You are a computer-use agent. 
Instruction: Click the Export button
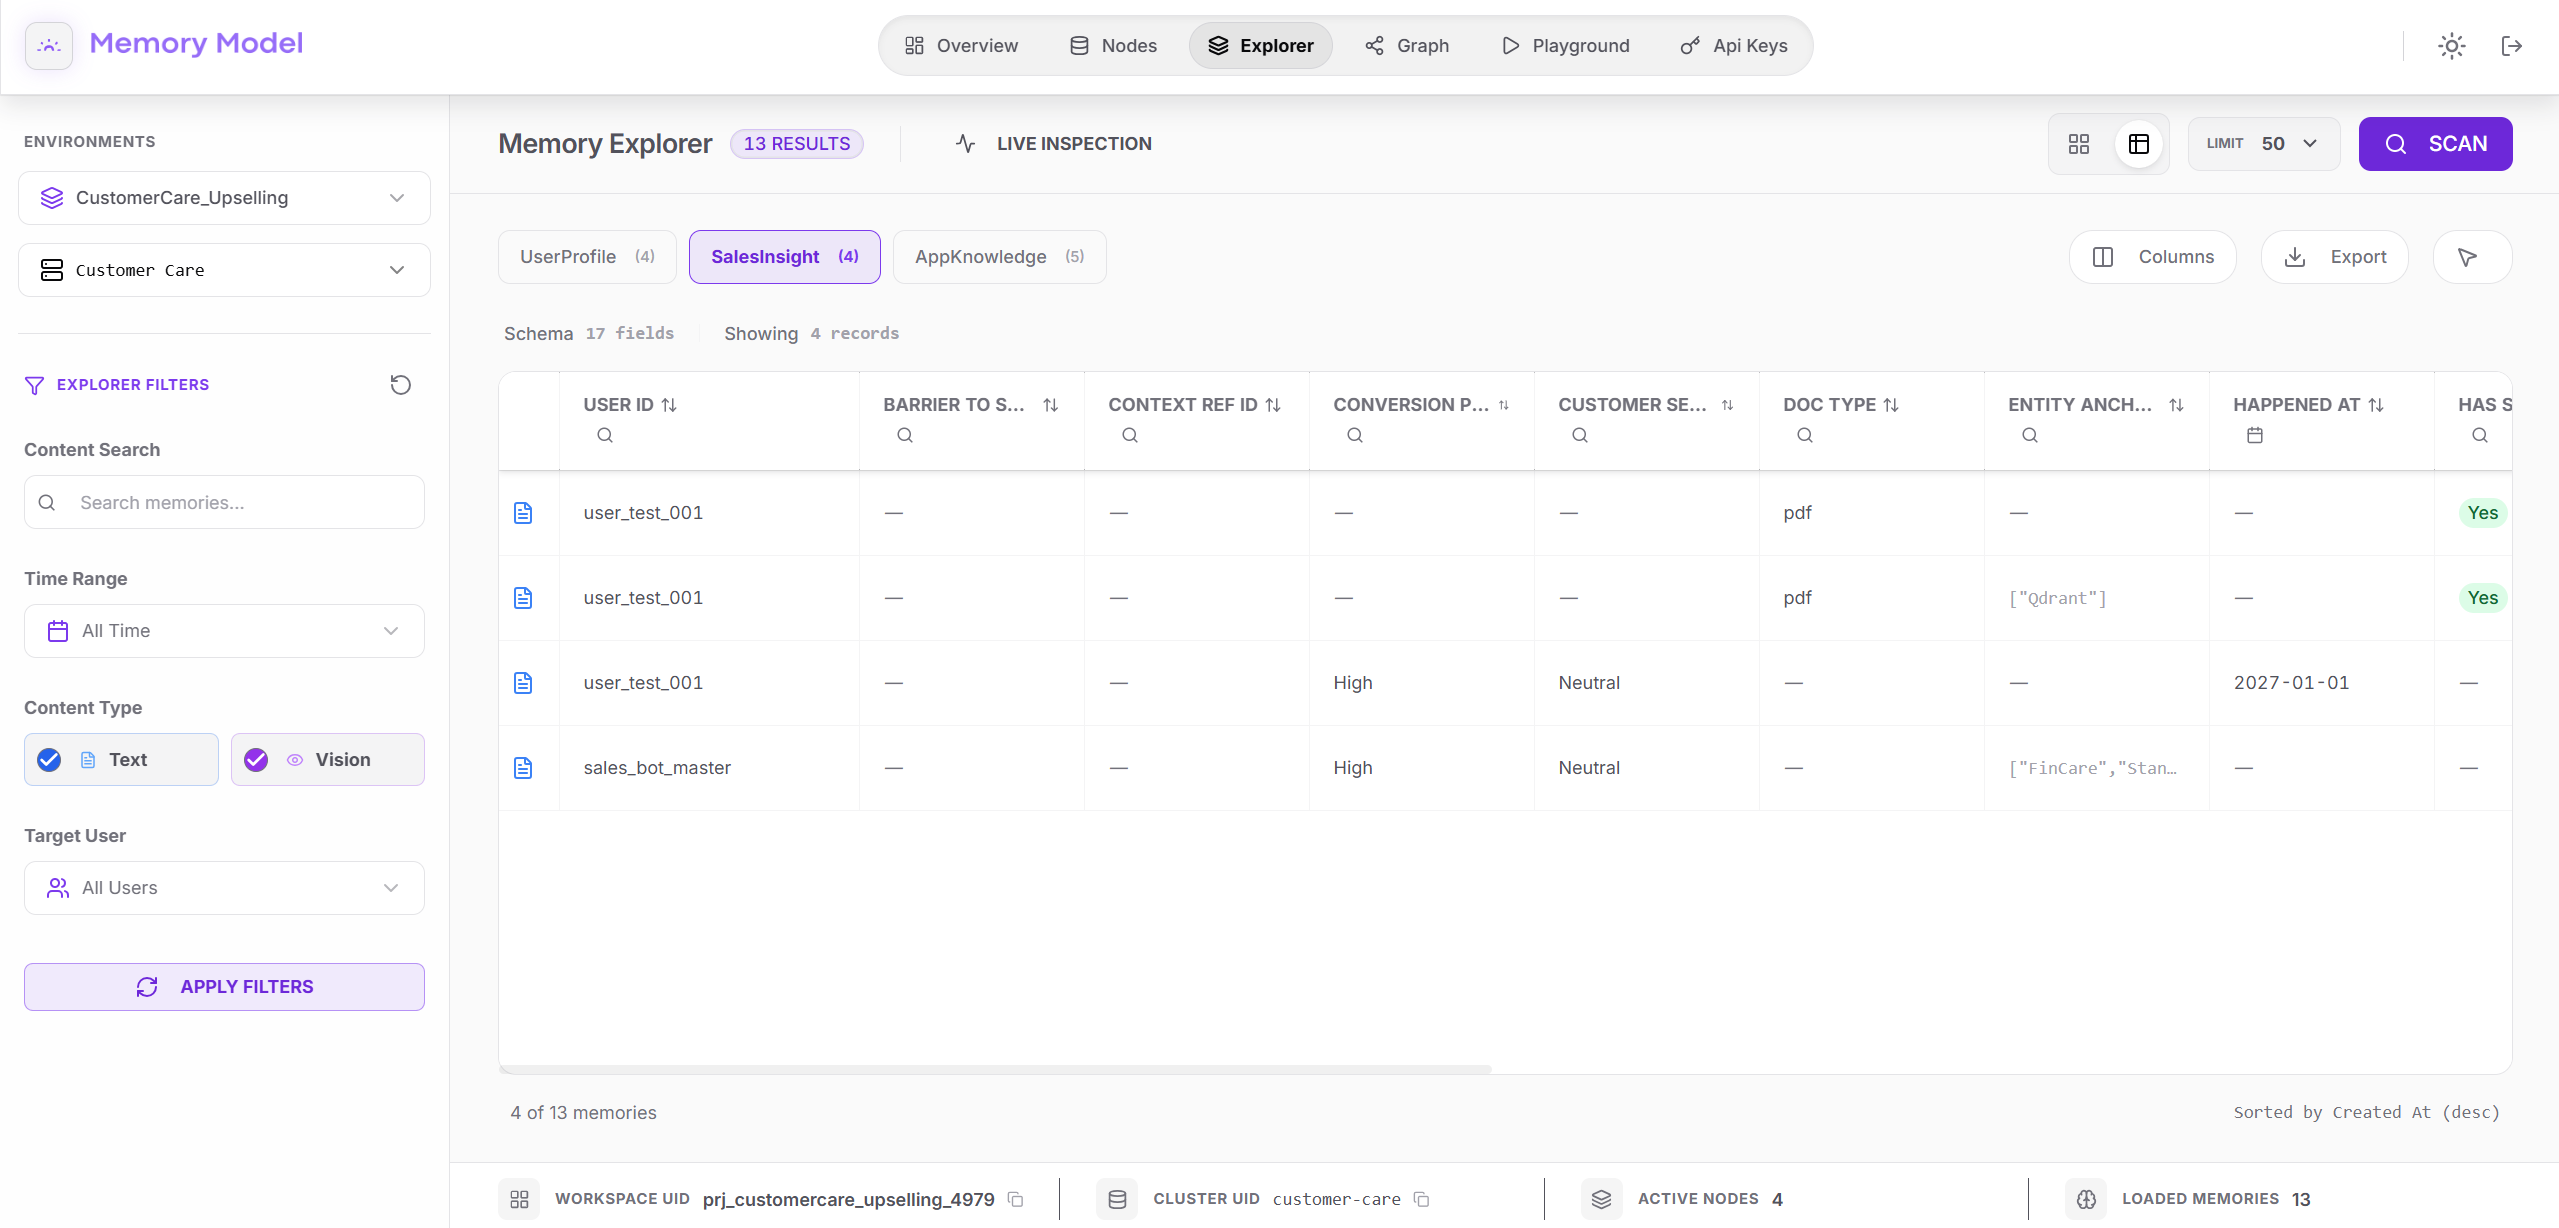click(2334, 257)
